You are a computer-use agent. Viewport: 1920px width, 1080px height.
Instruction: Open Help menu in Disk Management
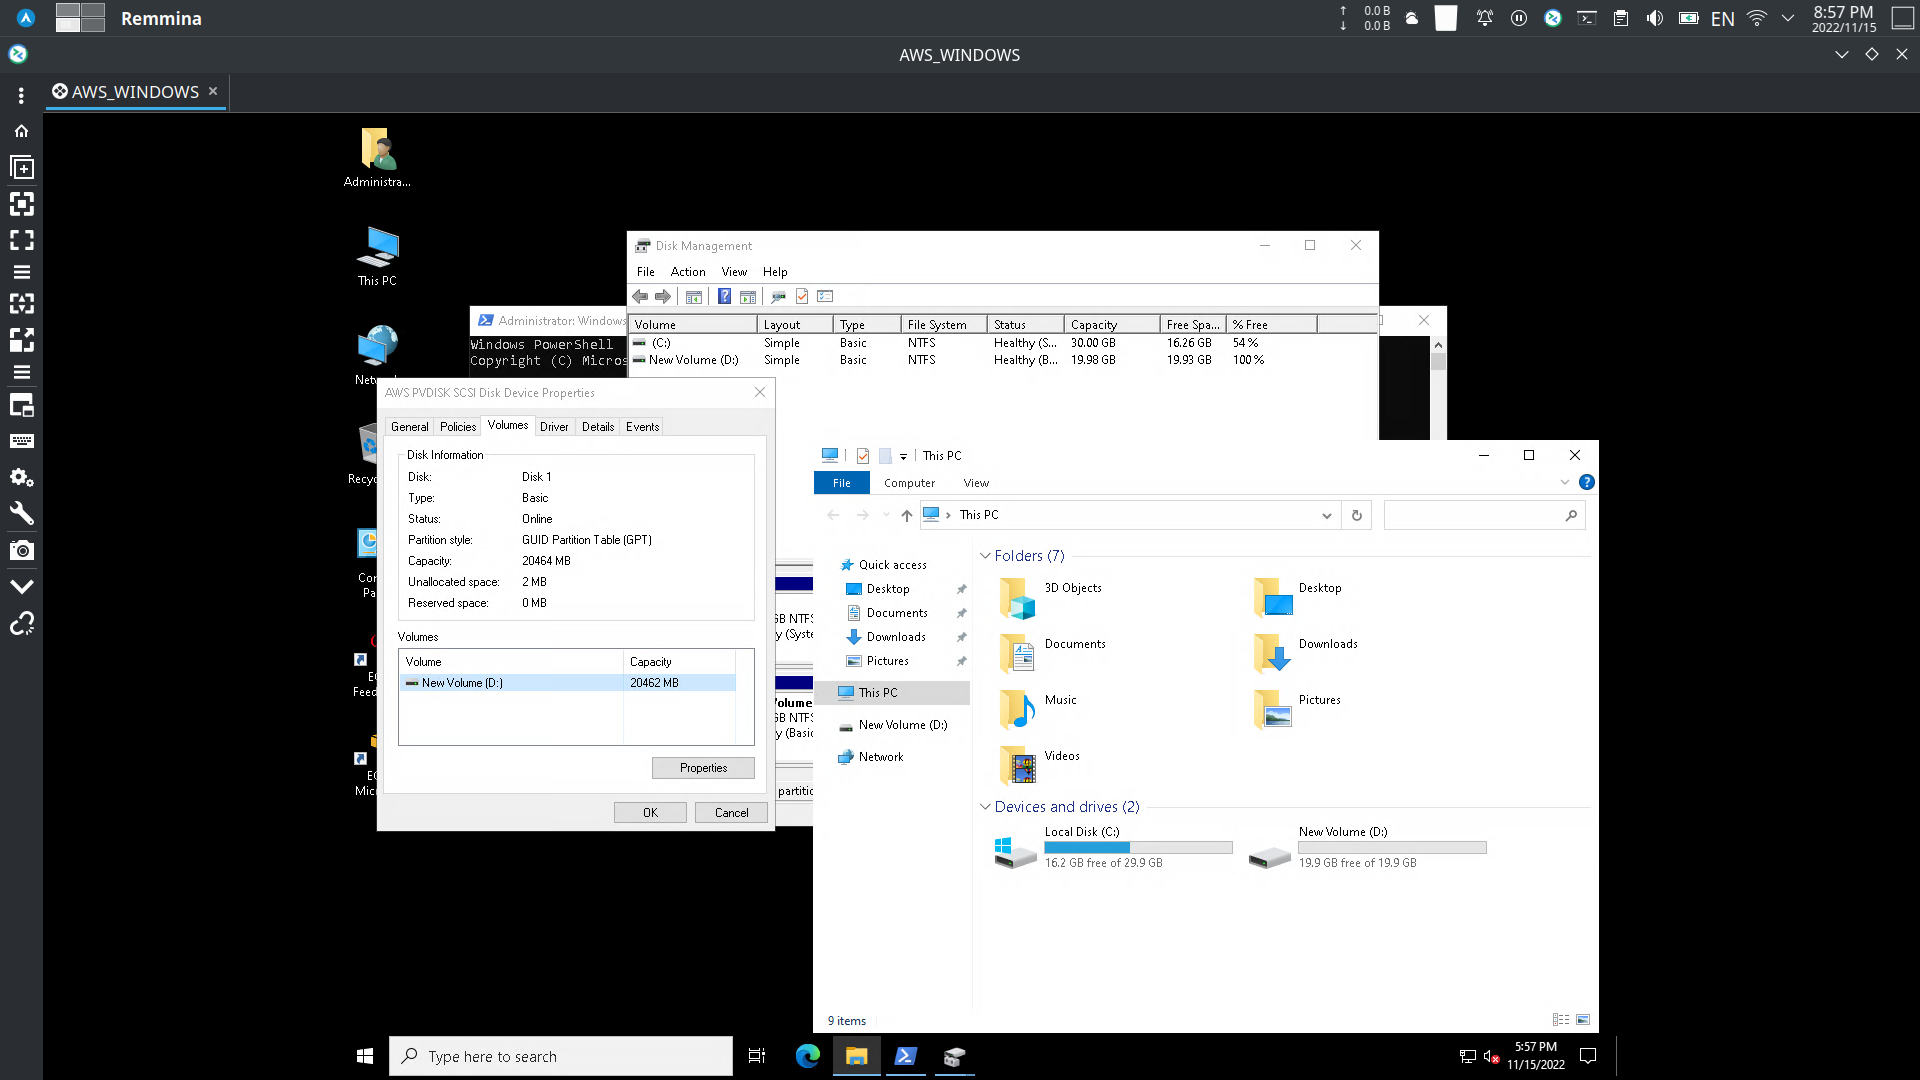point(775,272)
